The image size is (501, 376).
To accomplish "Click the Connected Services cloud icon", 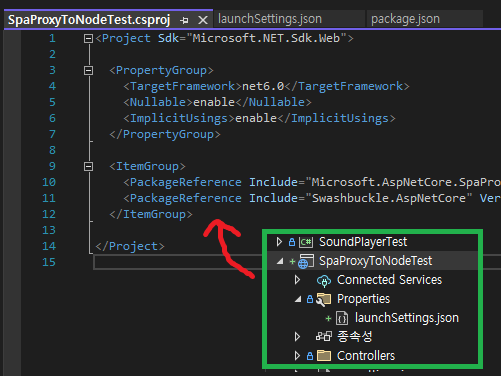I will click(324, 281).
